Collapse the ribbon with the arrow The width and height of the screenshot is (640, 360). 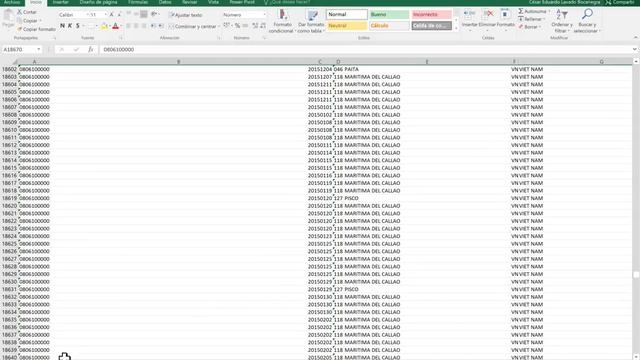pyautogui.click(x=636, y=38)
